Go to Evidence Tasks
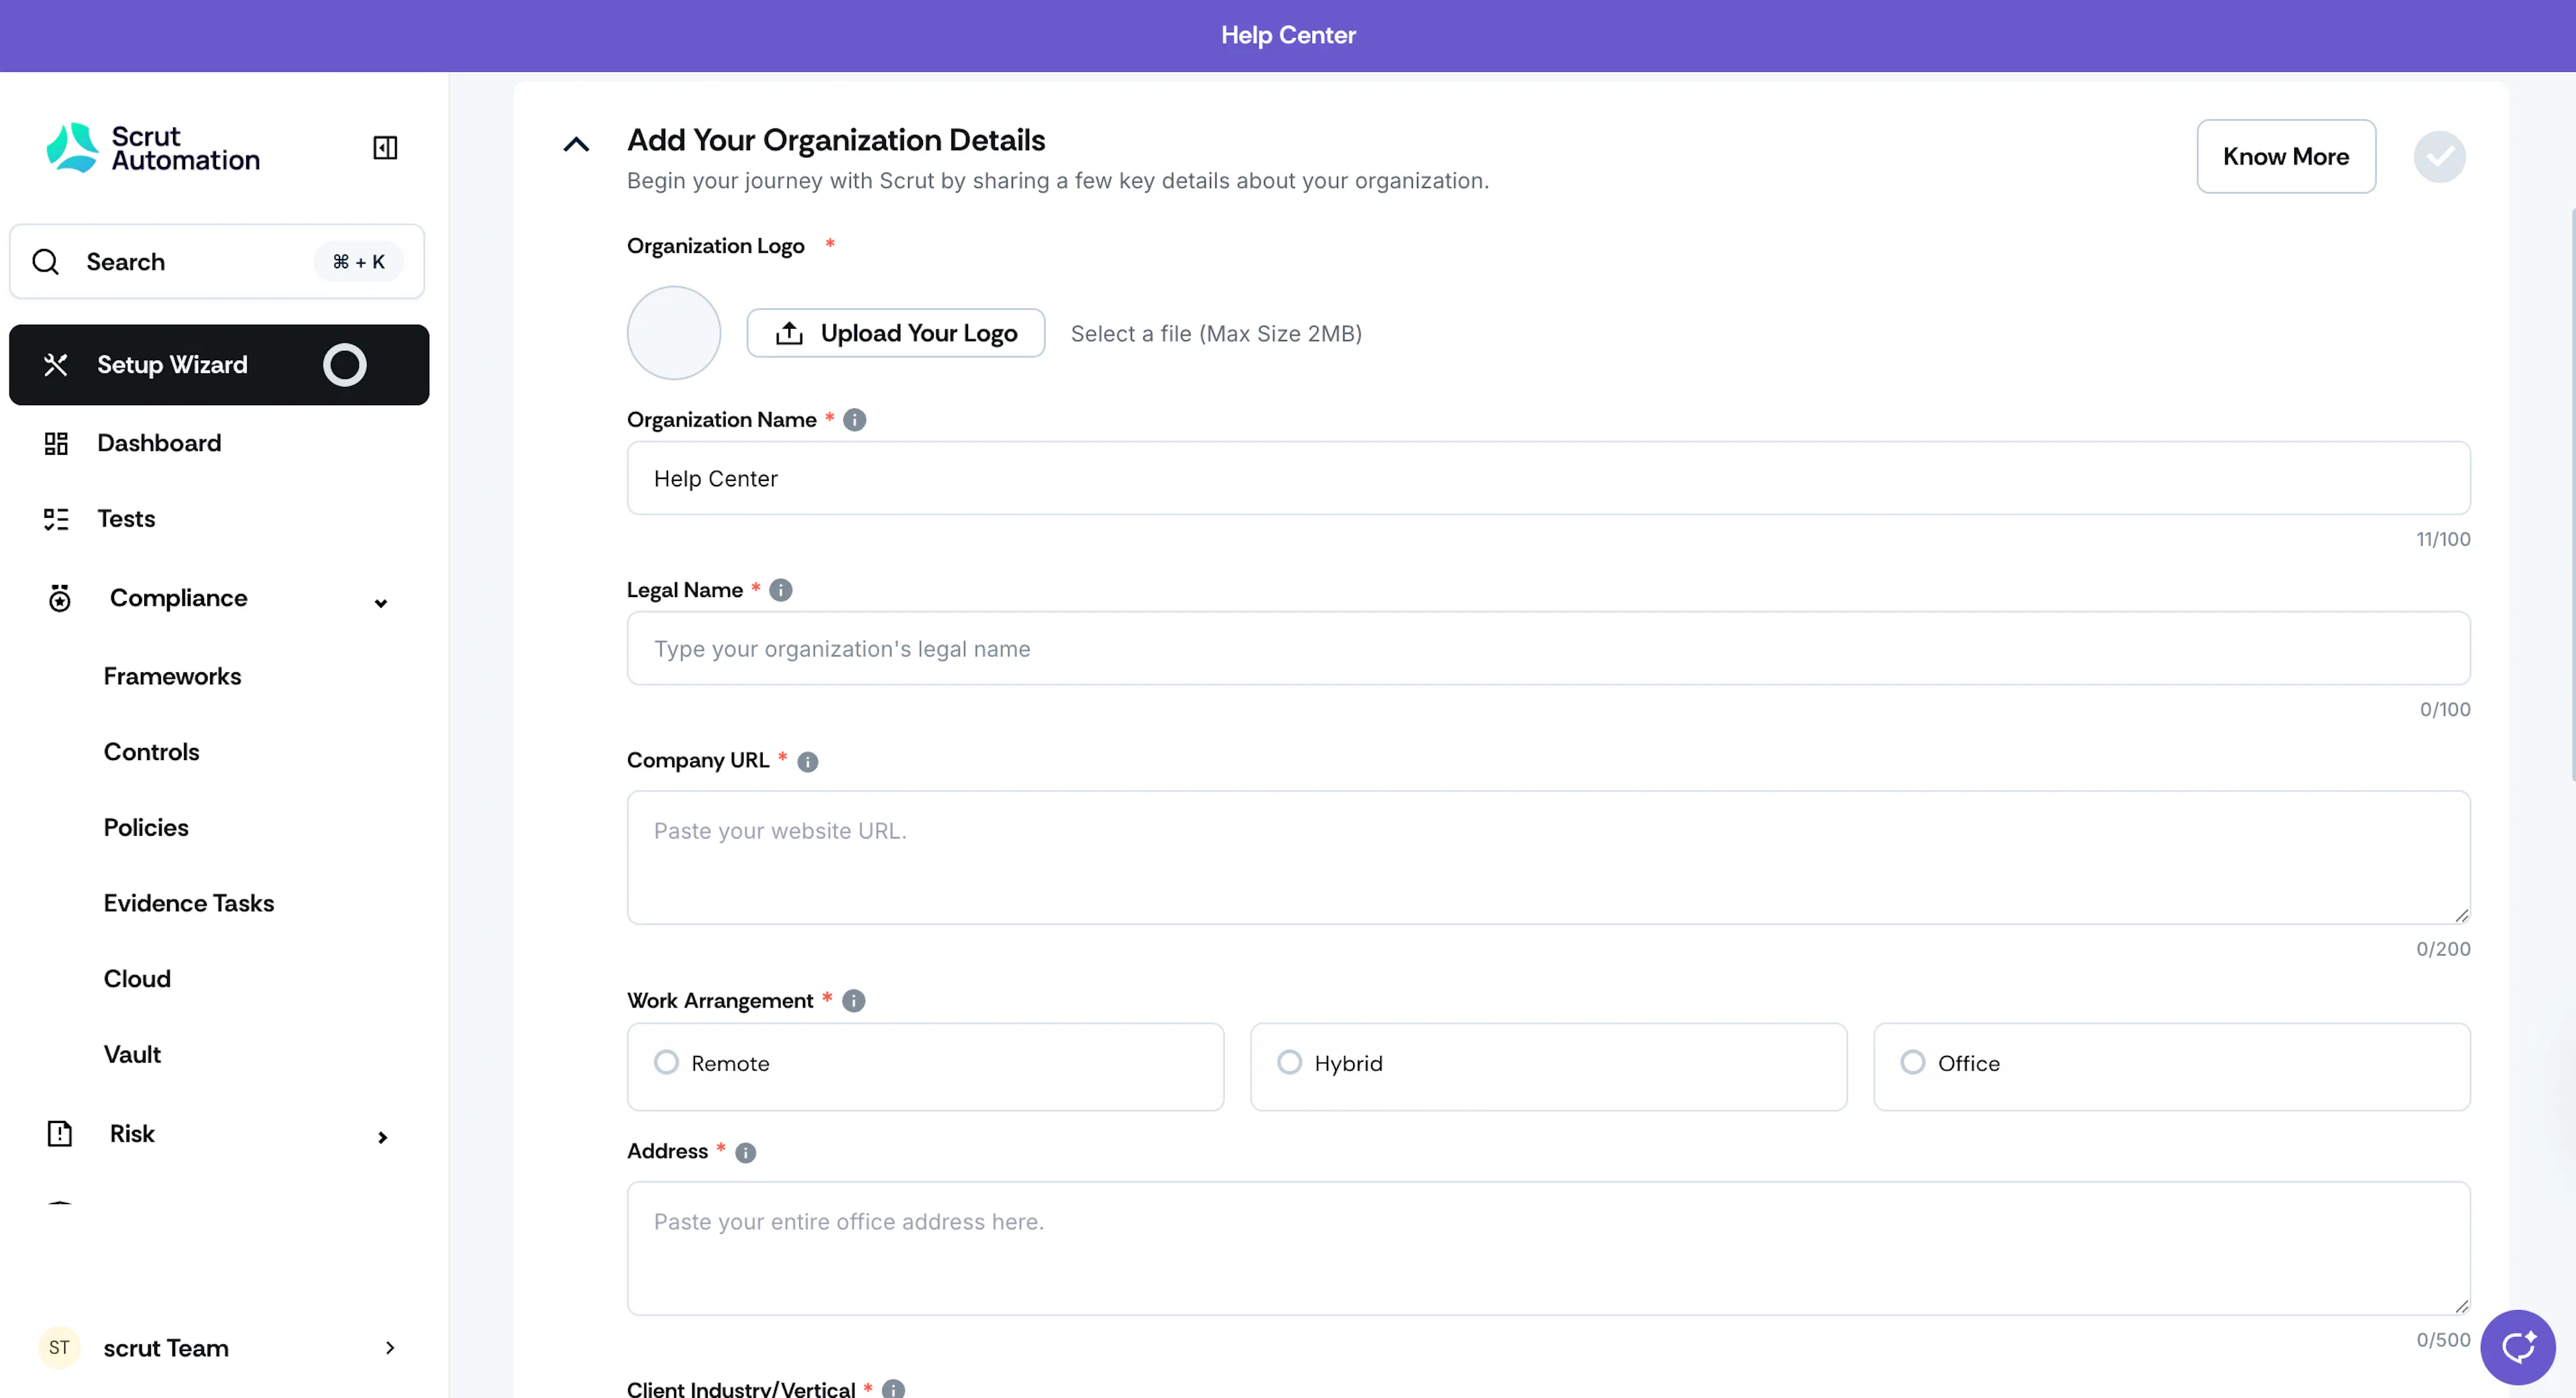 click(x=189, y=903)
